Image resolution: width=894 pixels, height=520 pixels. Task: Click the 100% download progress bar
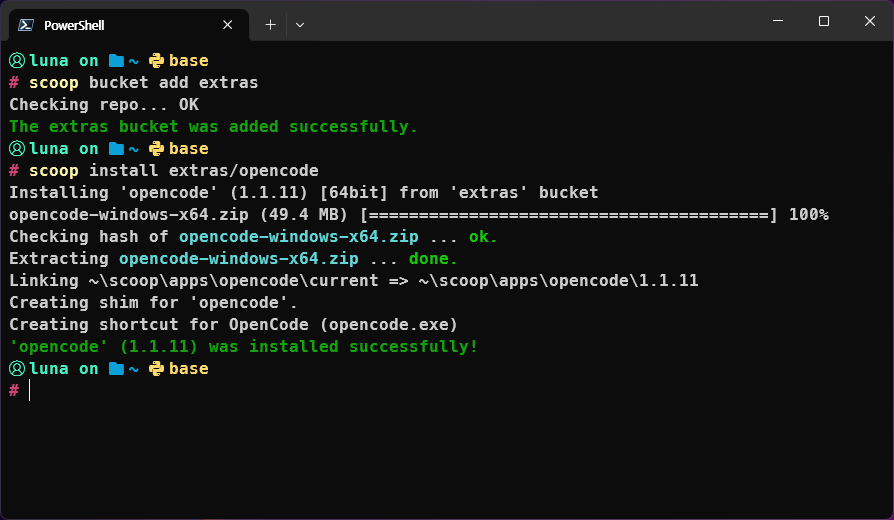click(569, 215)
